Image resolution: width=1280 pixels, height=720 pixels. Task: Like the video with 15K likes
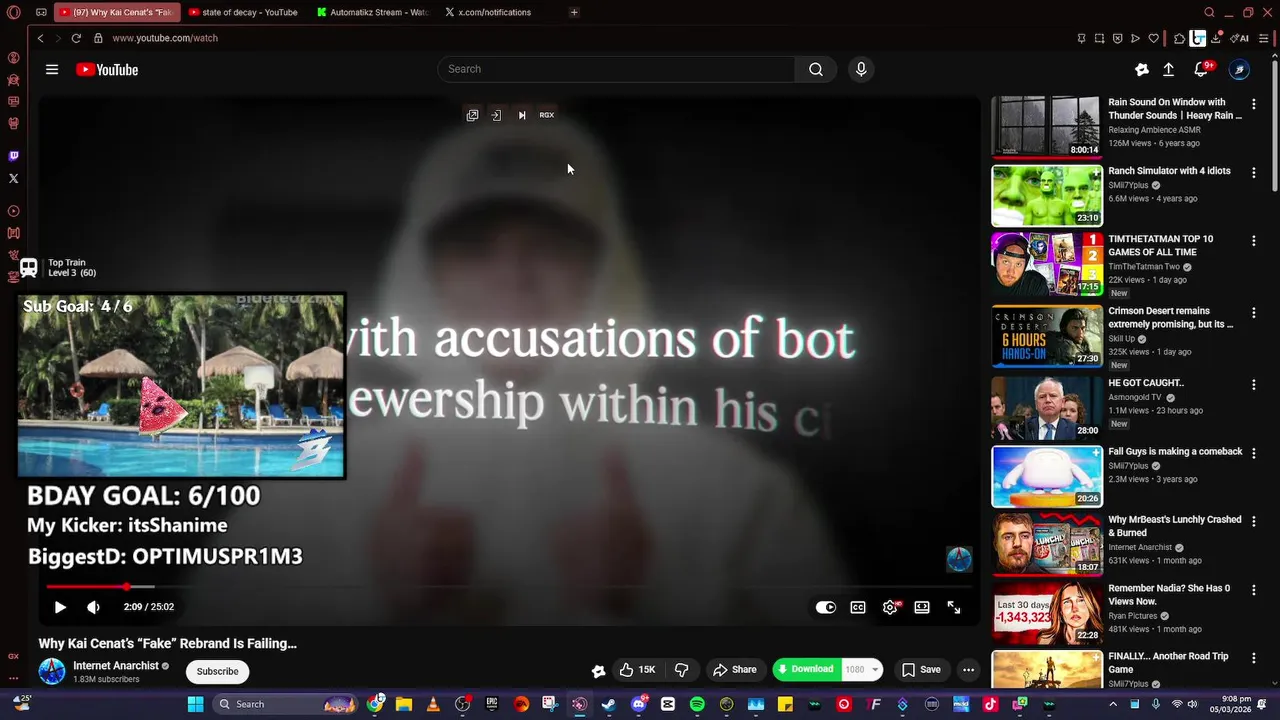[x=637, y=670]
